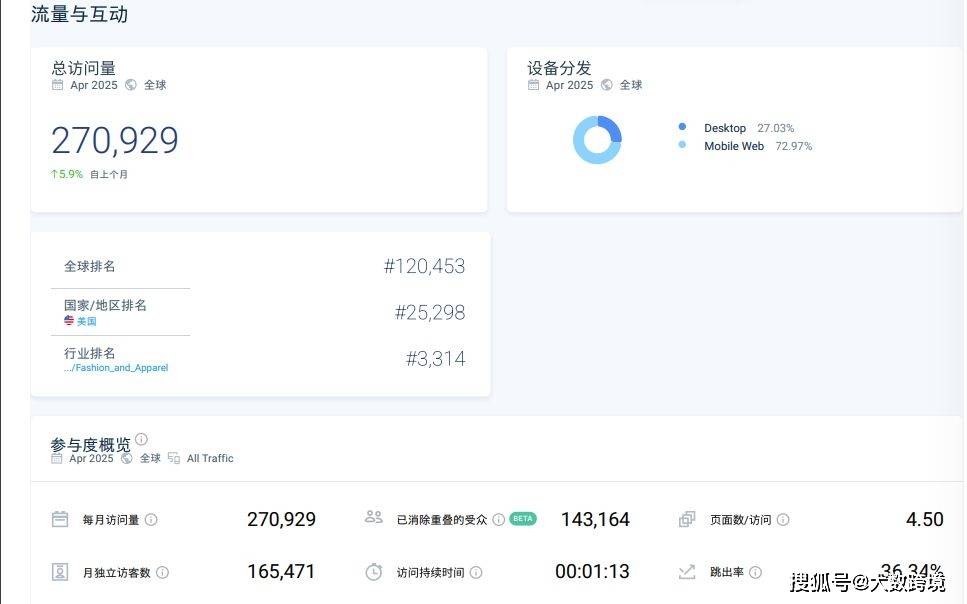Click the monthly unique visitors value 165,471

point(281,572)
